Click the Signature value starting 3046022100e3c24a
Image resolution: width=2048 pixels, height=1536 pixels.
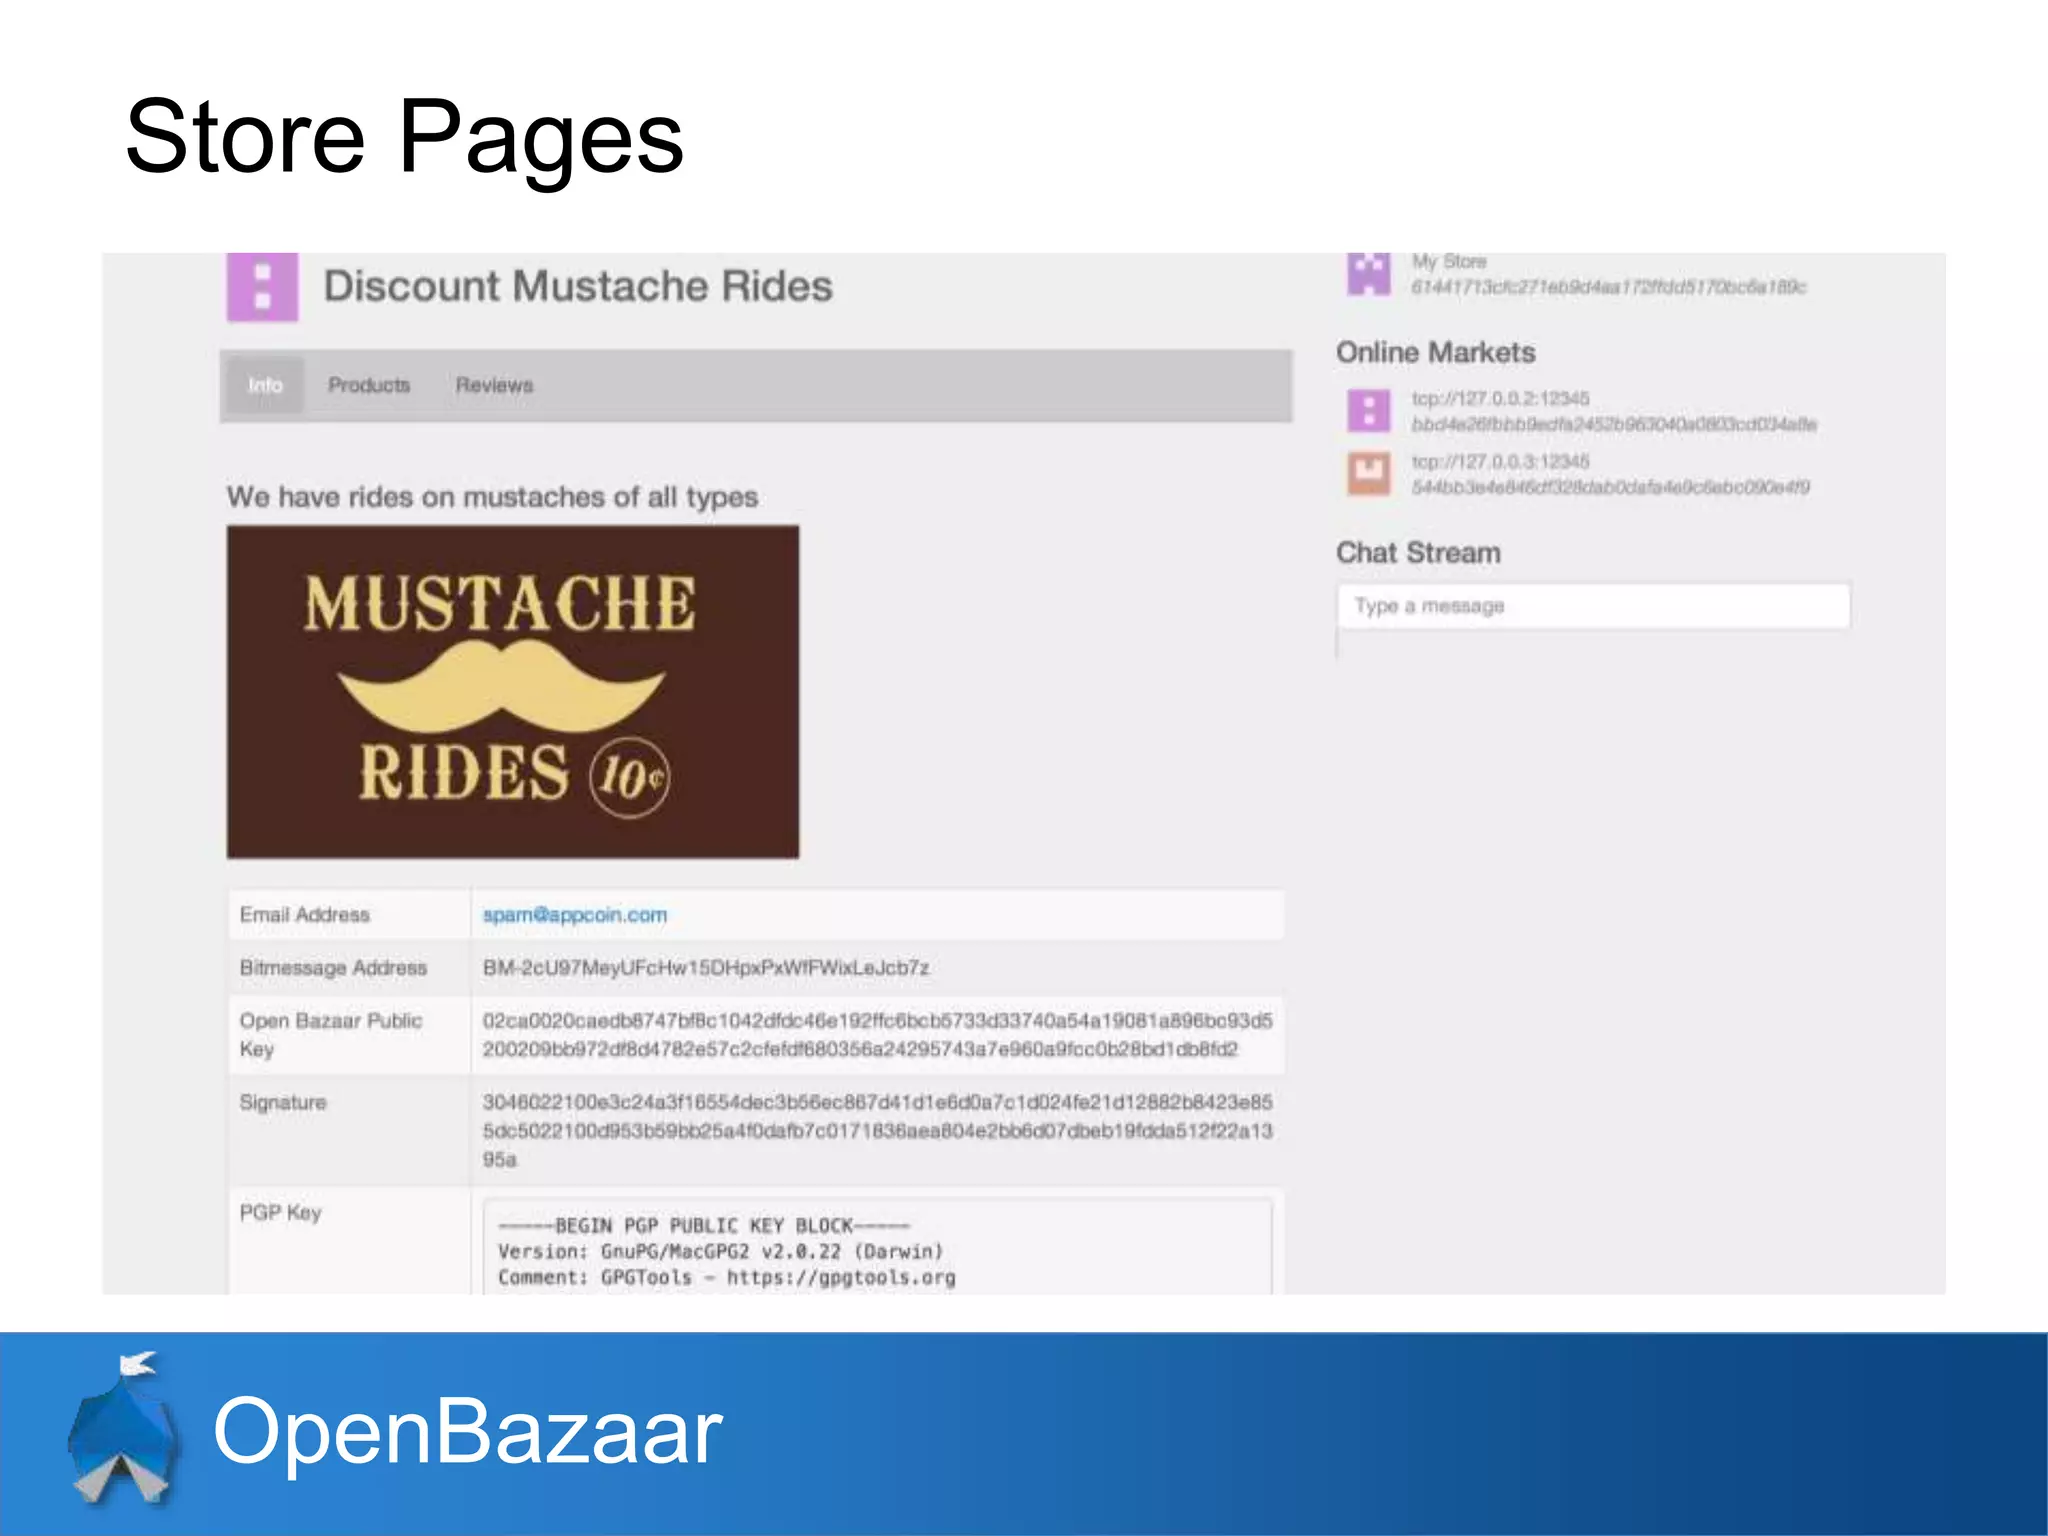(877, 1131)
